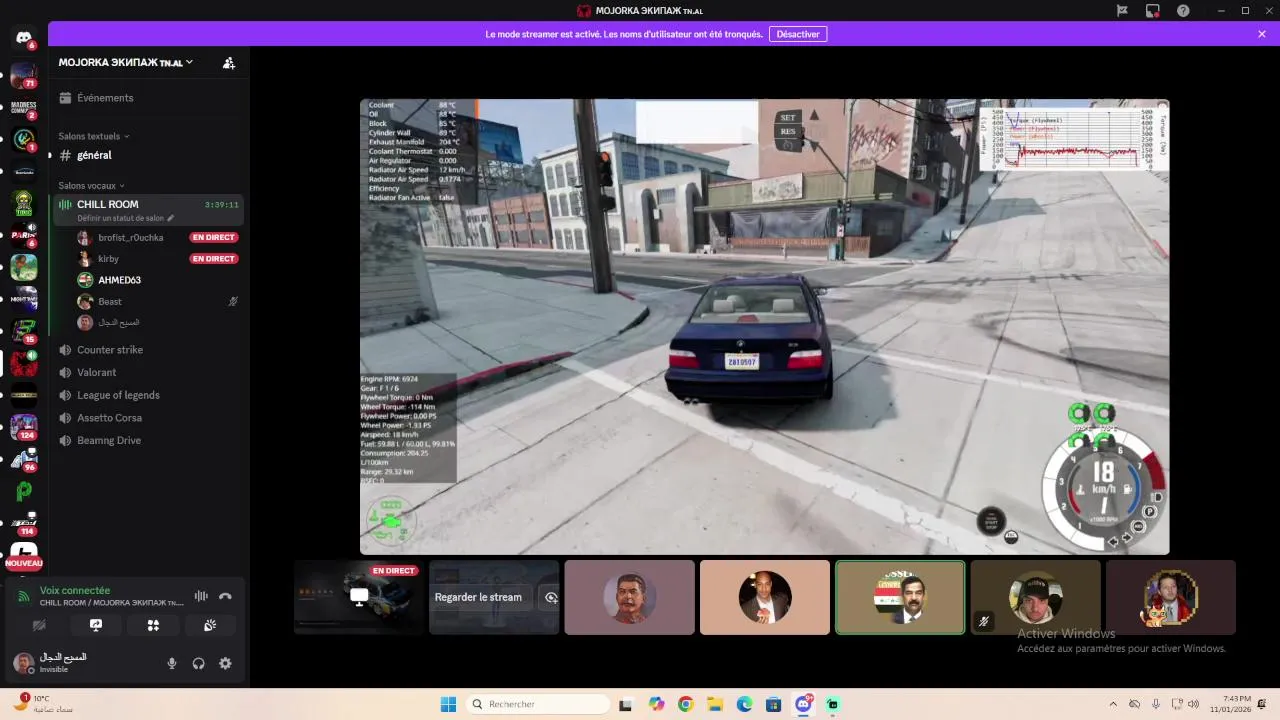1280x720 pixels.
Task: Open the EN DIRECT stream thumbnail tile
Action: point(359,597)
